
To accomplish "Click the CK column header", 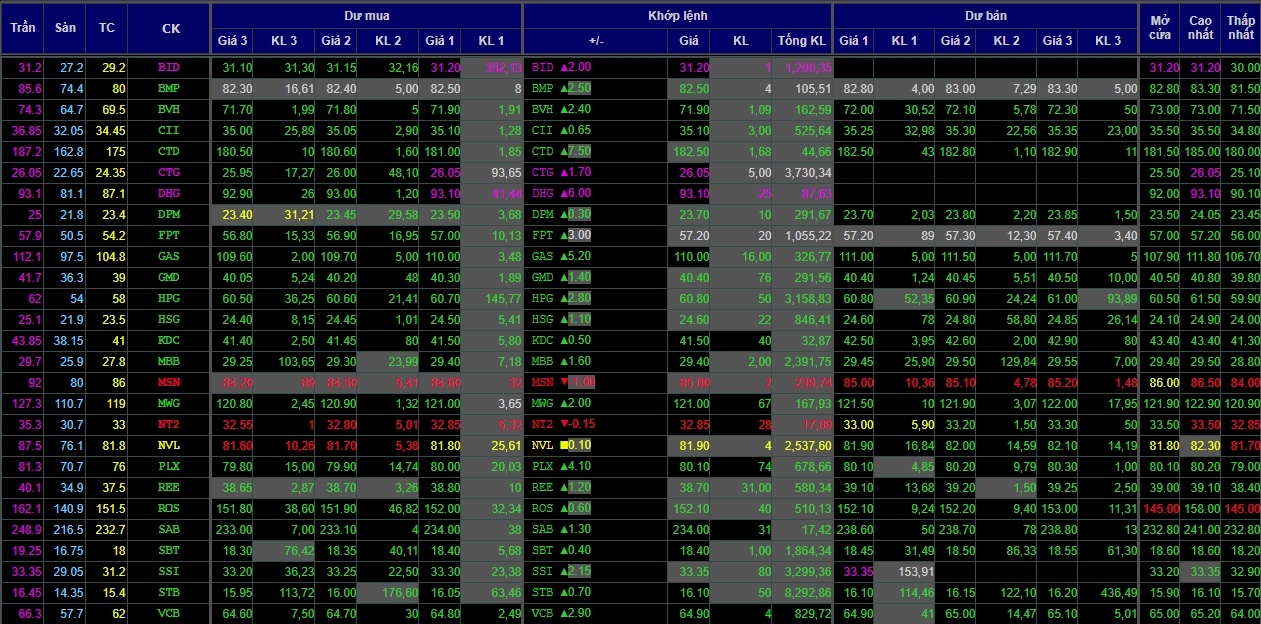I will (170, 27).
